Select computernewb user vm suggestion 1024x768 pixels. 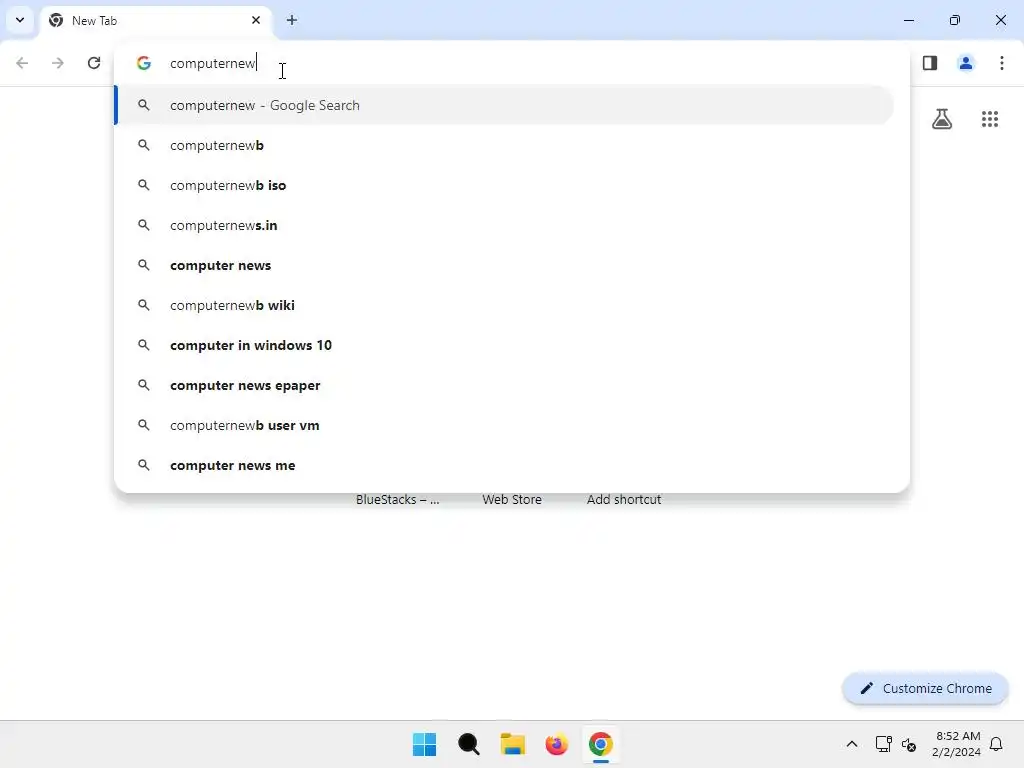click(504, 425)
